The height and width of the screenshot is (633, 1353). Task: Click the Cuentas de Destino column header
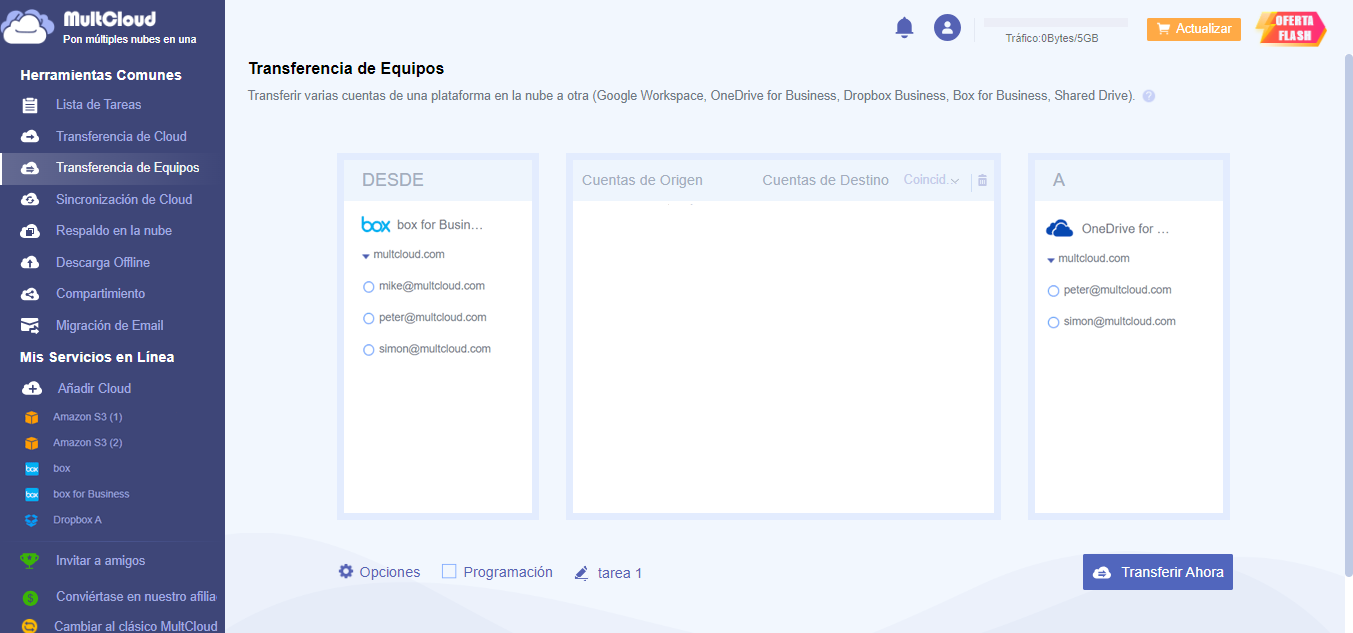click(826, 180)
